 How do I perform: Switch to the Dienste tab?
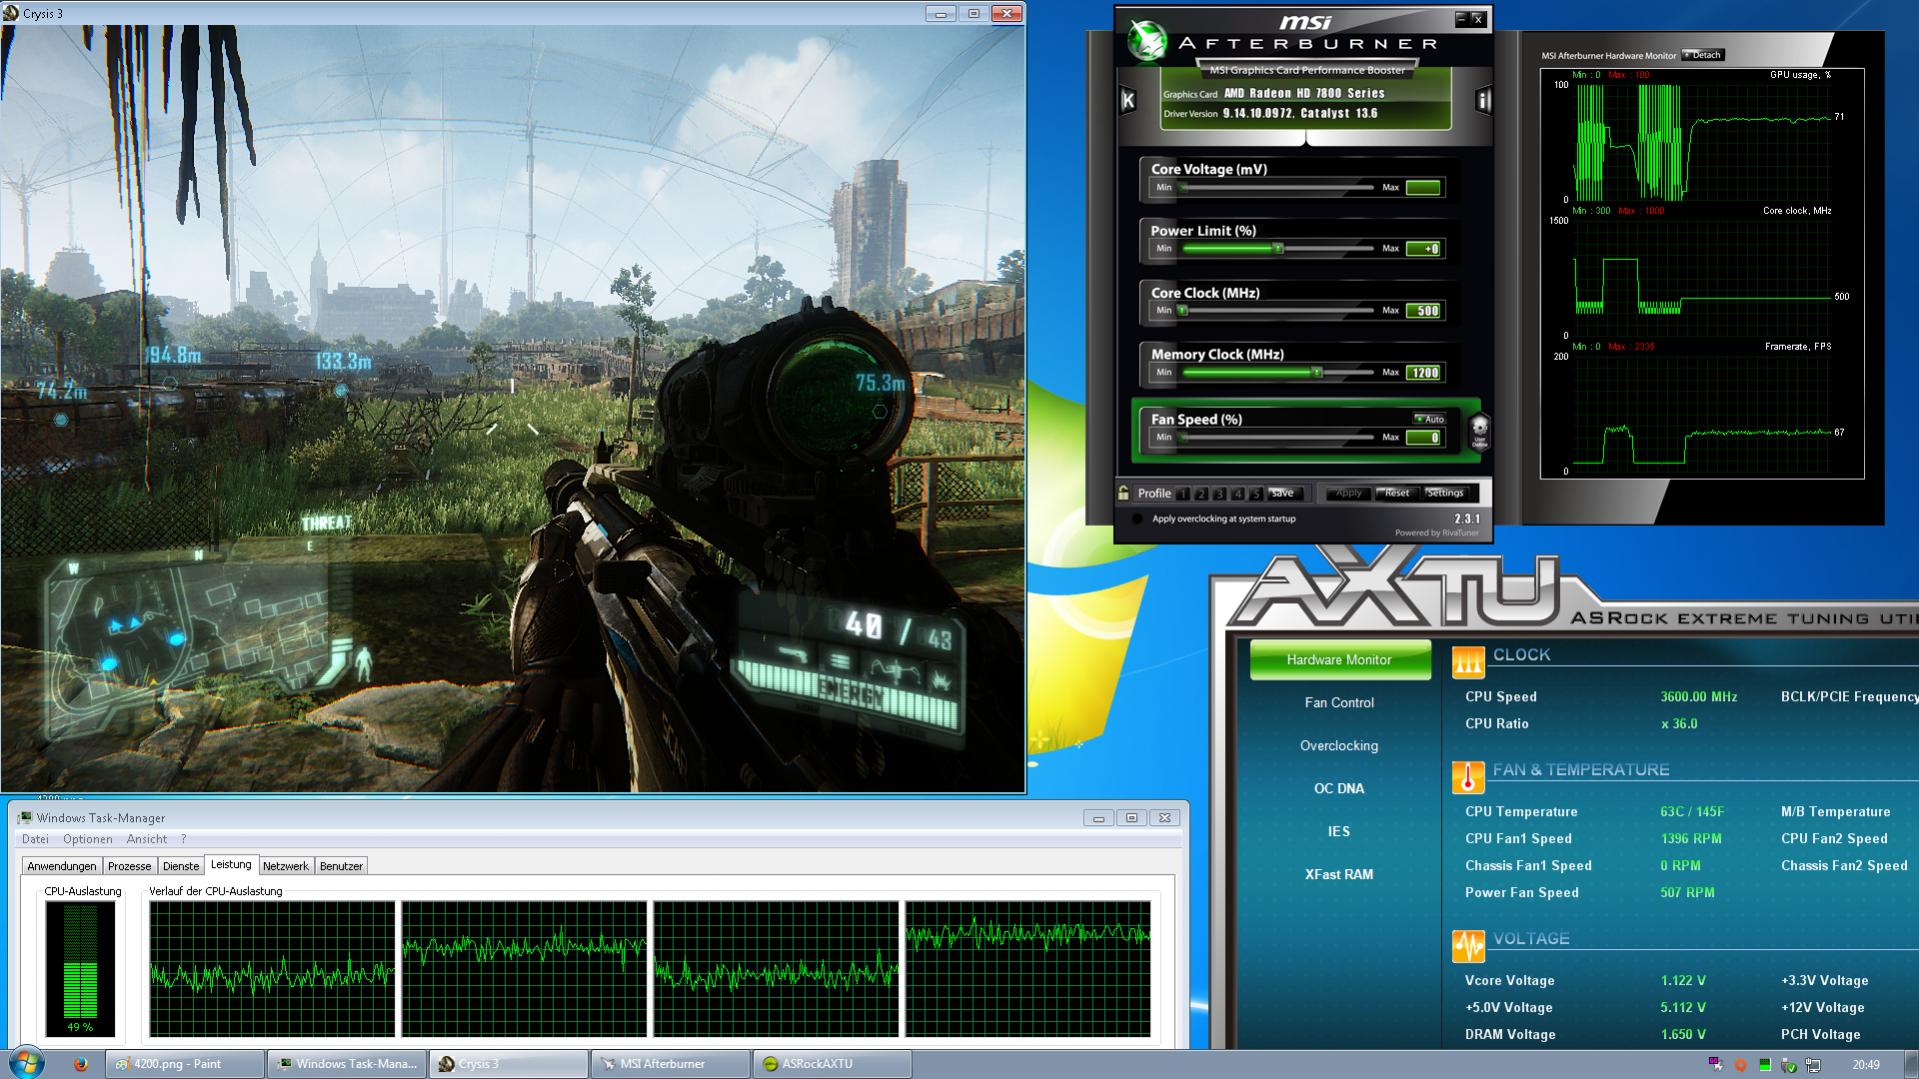tap(181, 866)
